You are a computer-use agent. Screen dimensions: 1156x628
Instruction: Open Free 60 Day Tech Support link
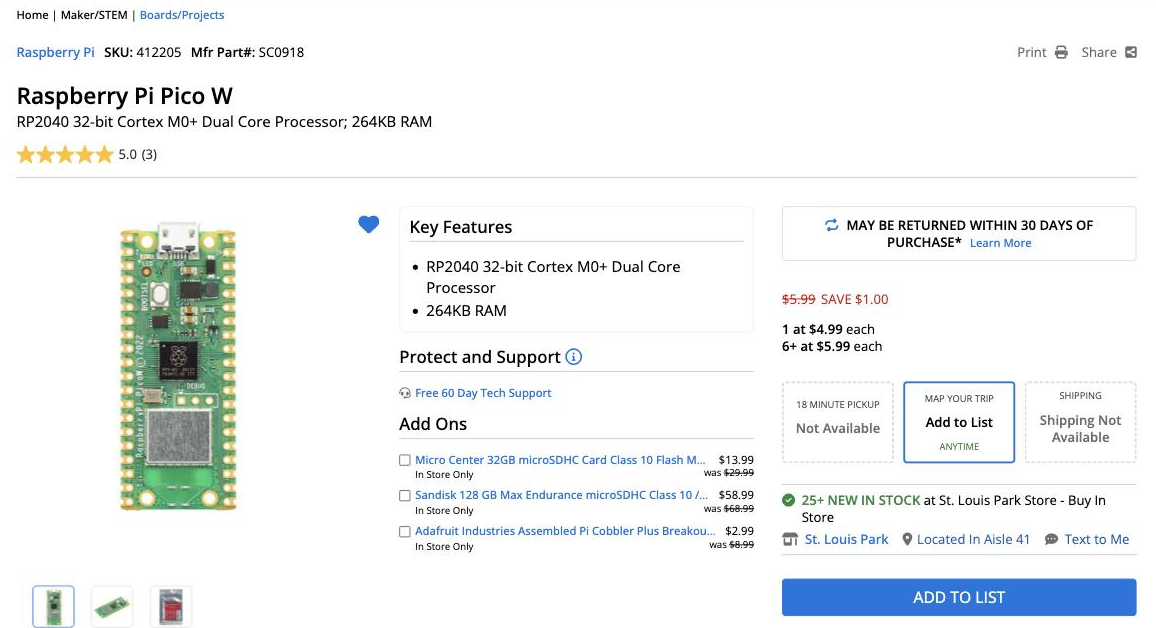[483, 393]
